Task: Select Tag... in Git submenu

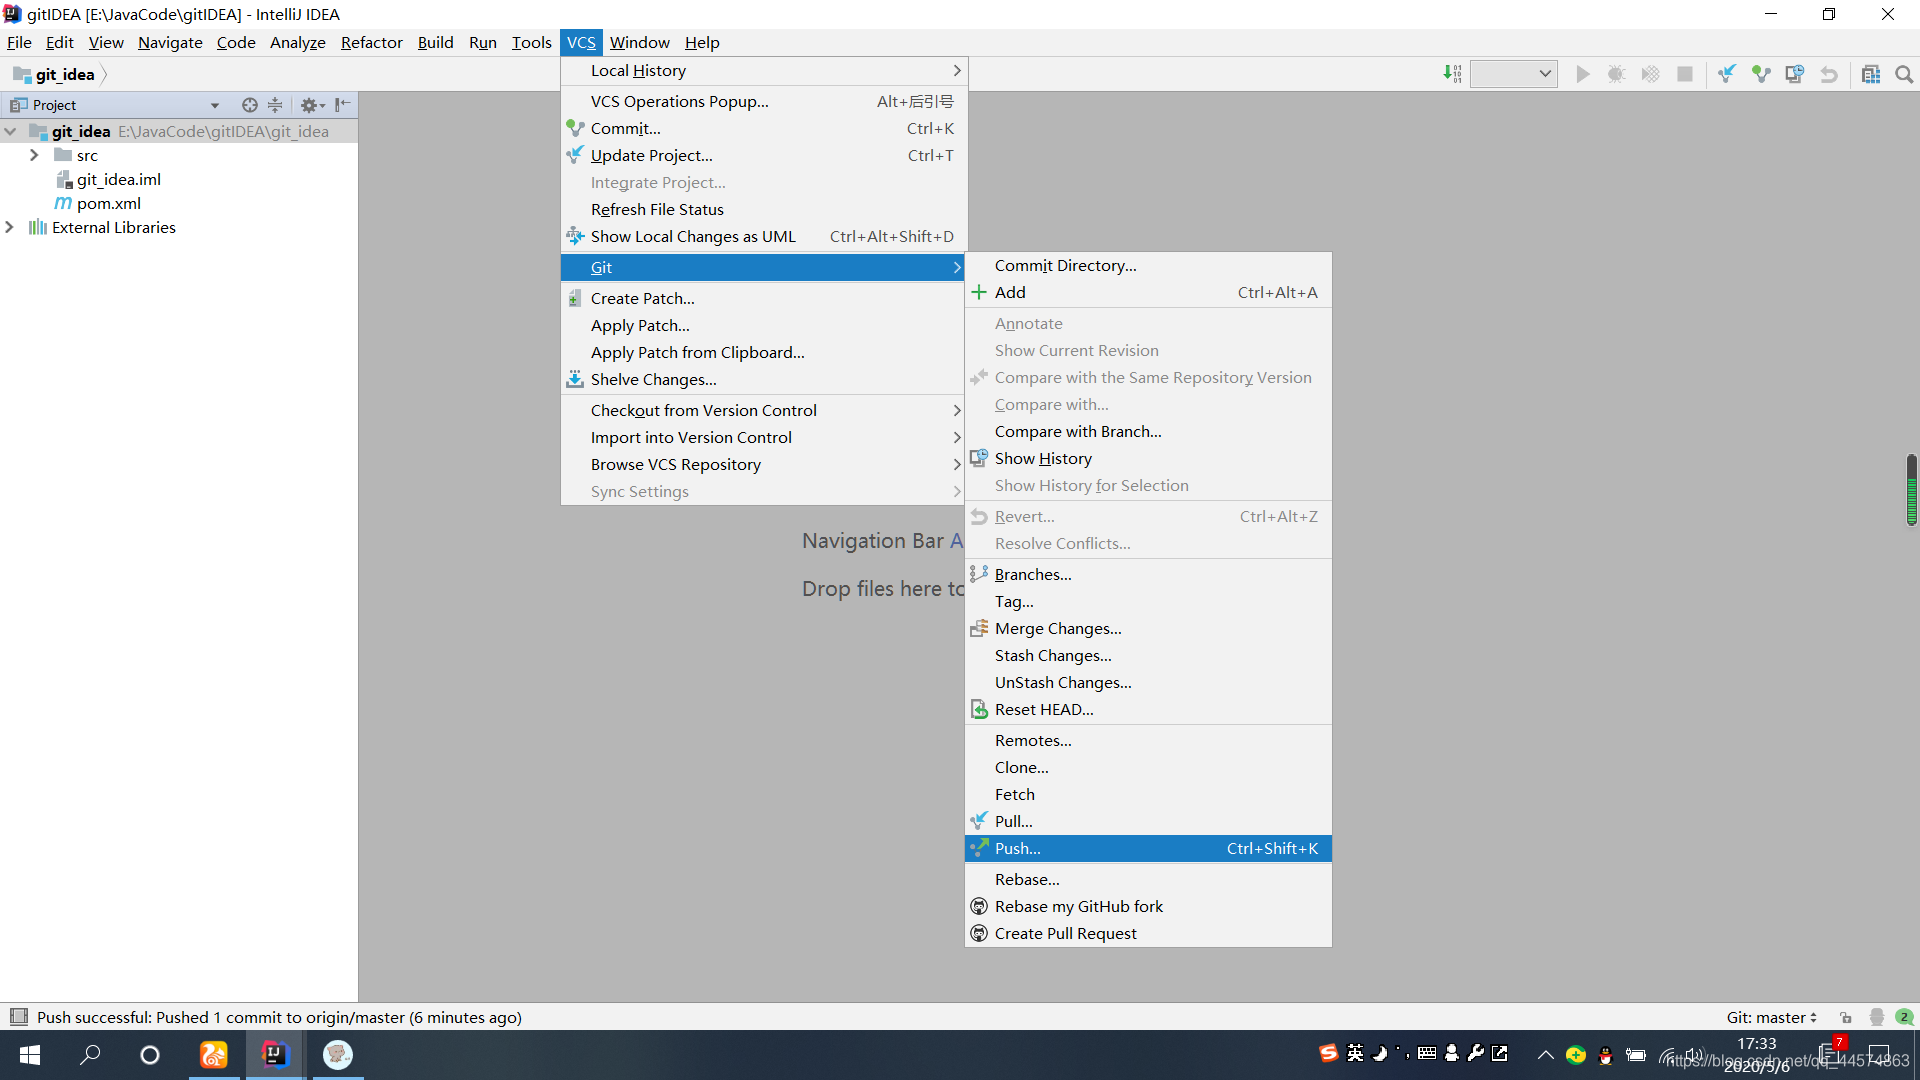Action: point(1148,601)
